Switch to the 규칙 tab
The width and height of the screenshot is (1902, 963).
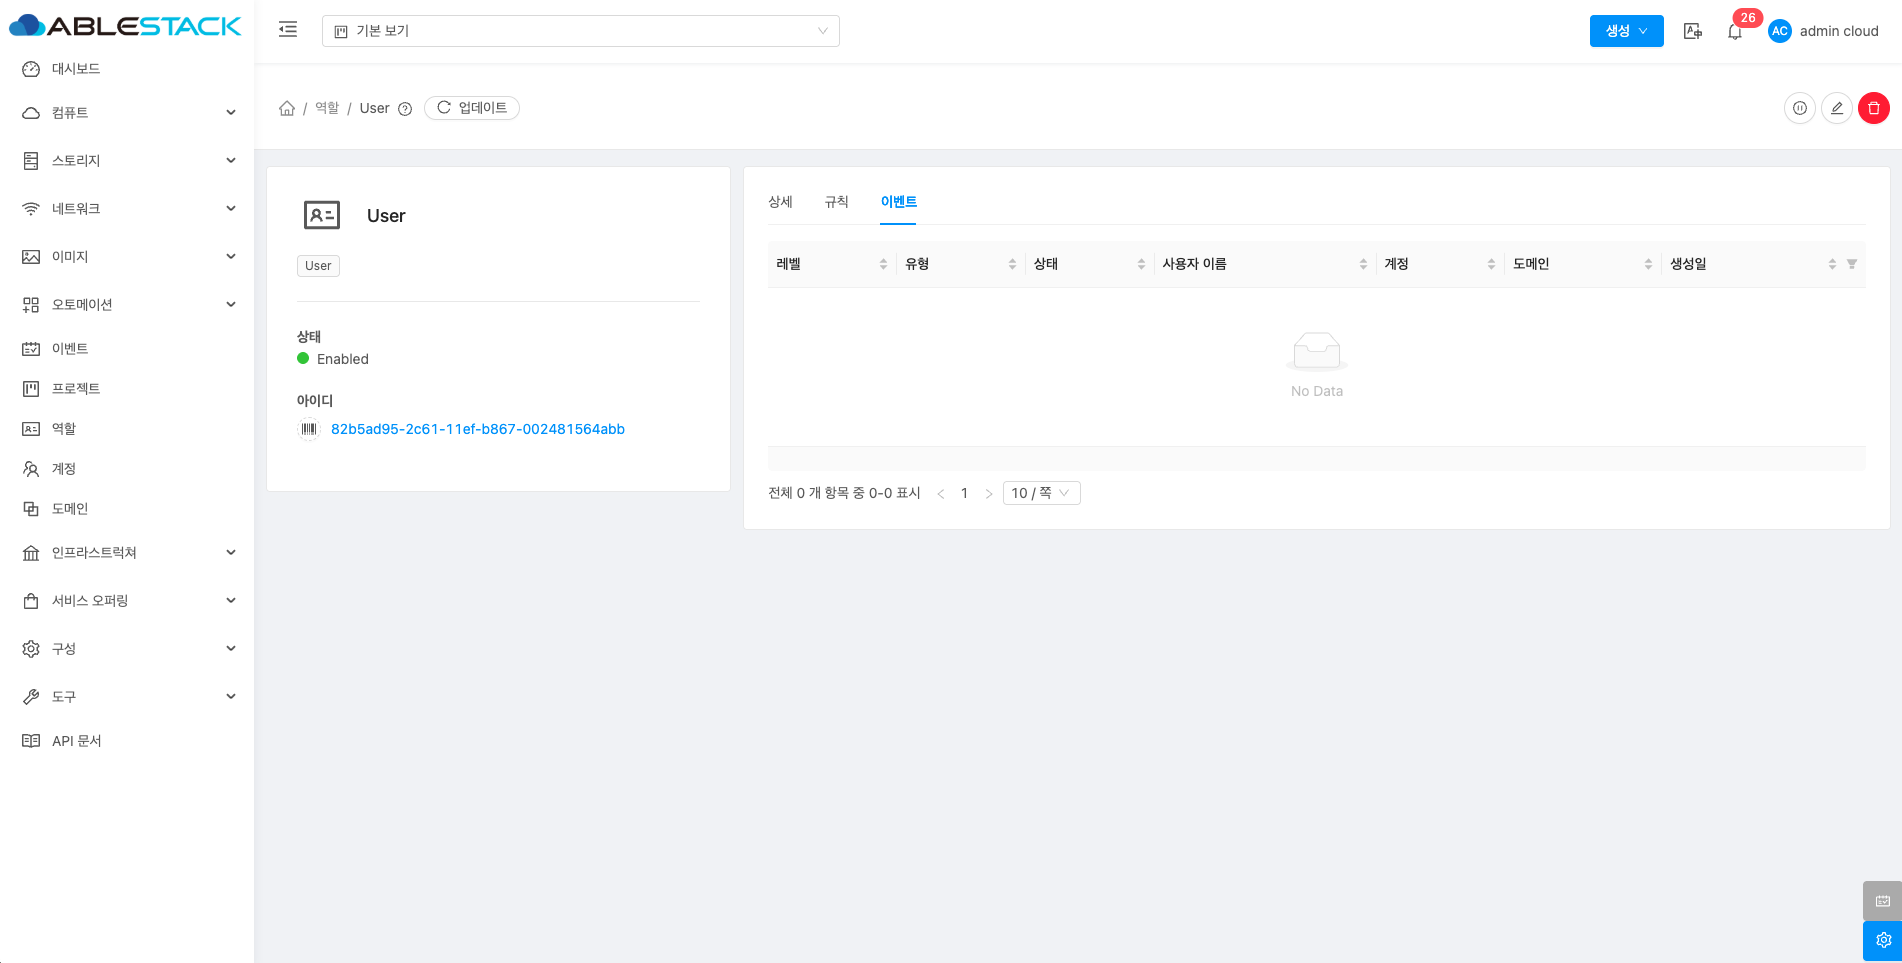click(x=836, y=202)
